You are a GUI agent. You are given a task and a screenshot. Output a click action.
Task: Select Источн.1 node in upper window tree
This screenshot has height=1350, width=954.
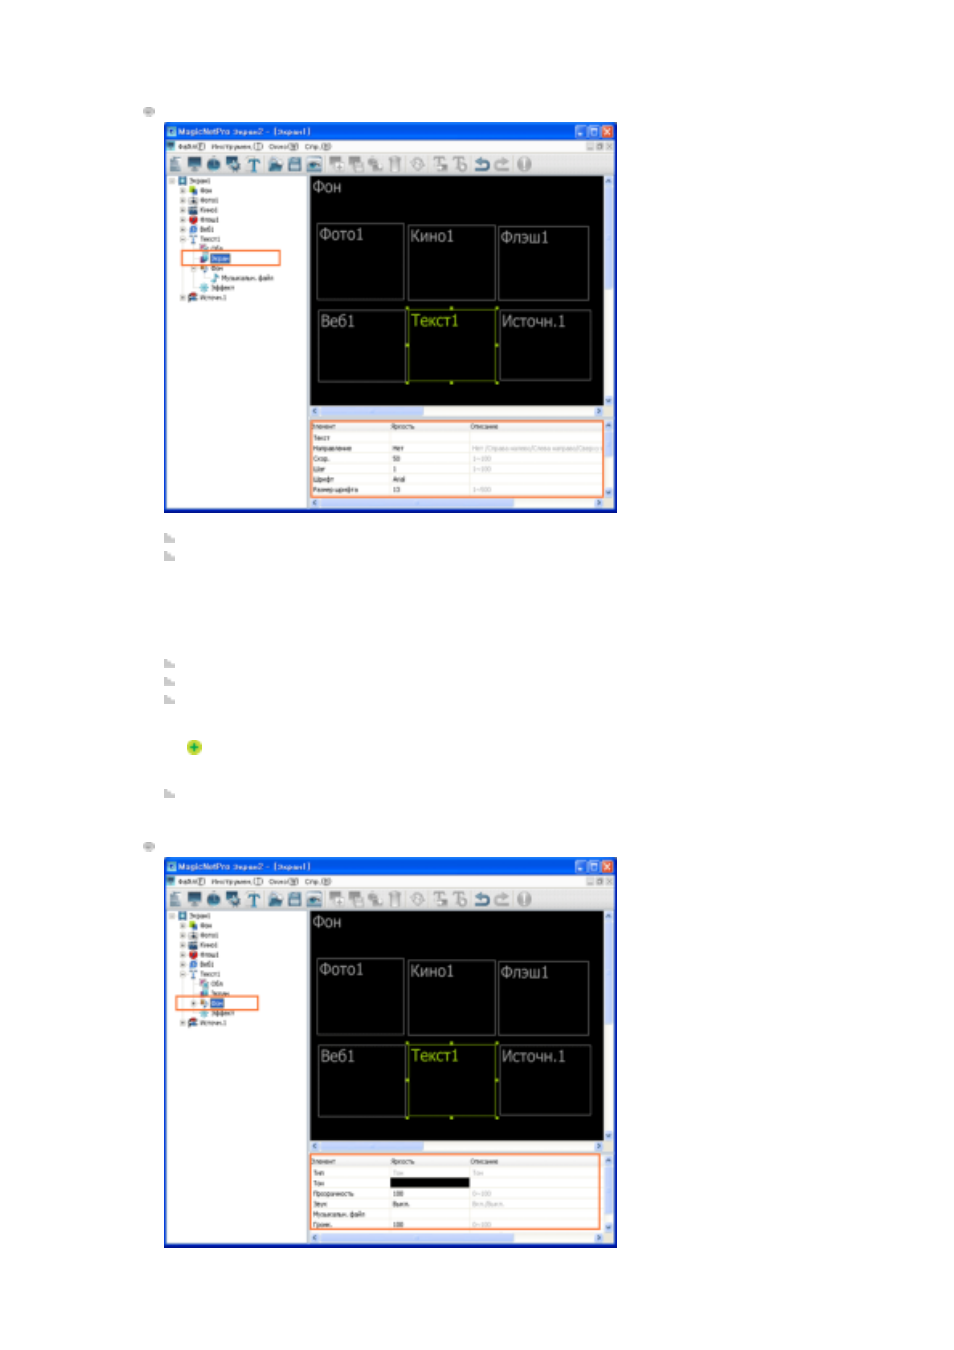point(213,297)
